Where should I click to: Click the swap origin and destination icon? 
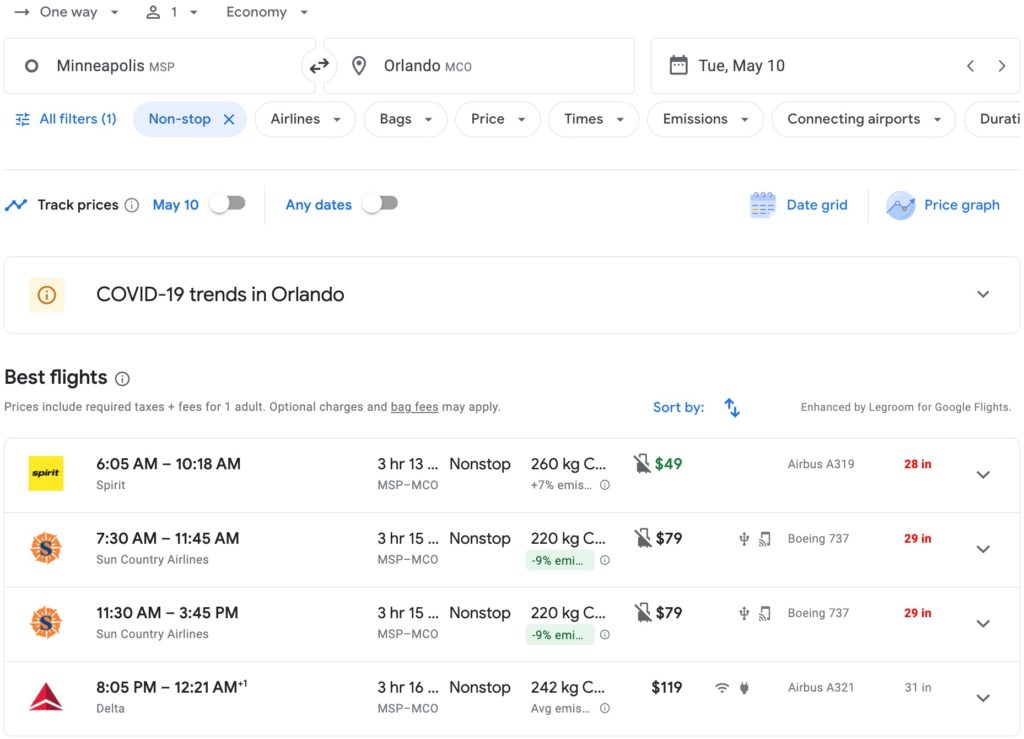point(318,65)
